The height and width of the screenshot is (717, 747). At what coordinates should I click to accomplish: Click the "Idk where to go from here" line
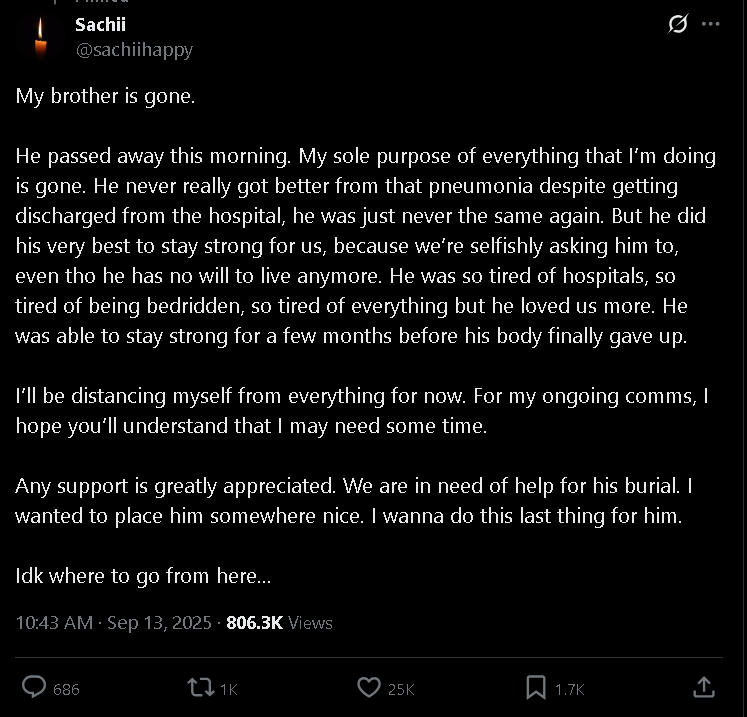(143, 576)
